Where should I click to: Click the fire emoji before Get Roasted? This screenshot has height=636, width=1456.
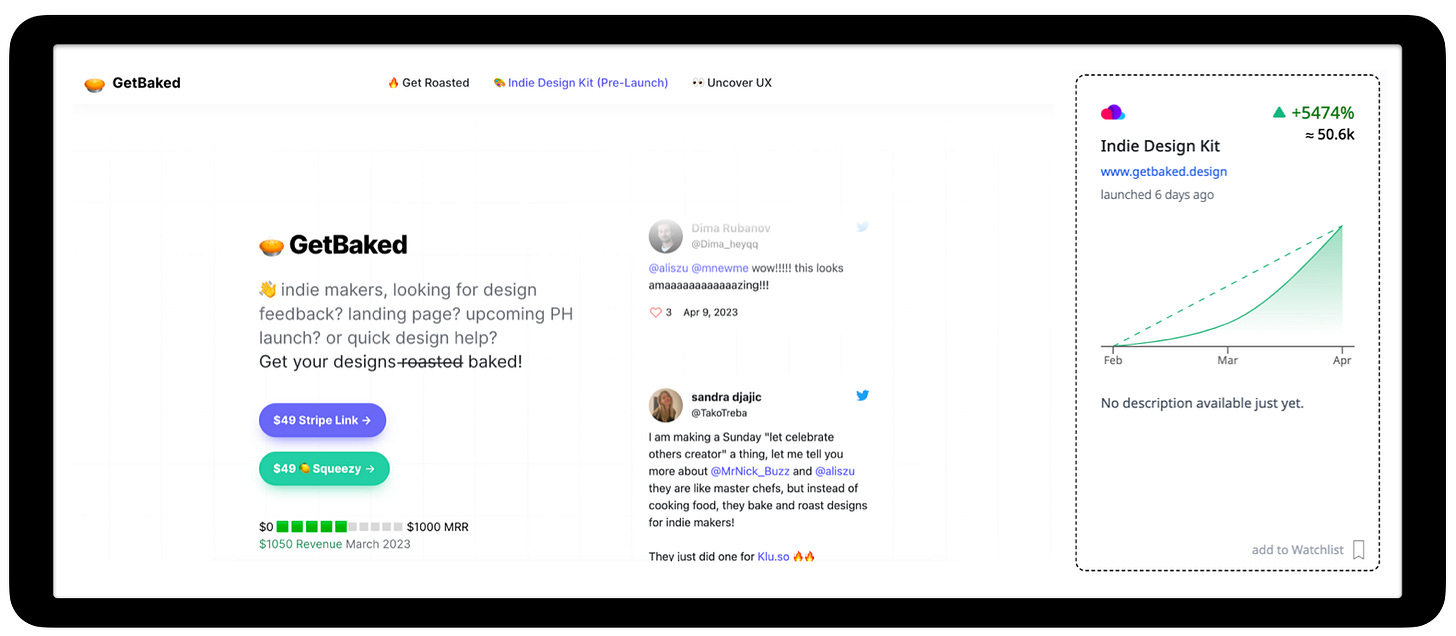click(x=393, y=83)
